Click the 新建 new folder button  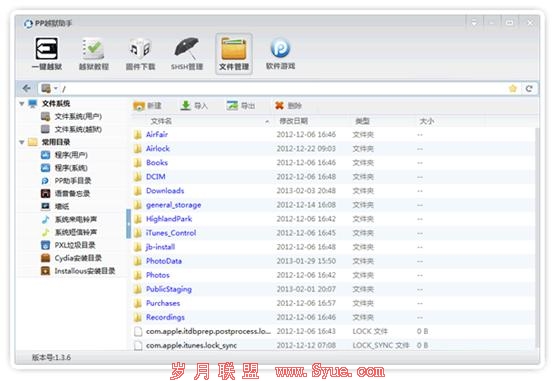coord(147,105)
